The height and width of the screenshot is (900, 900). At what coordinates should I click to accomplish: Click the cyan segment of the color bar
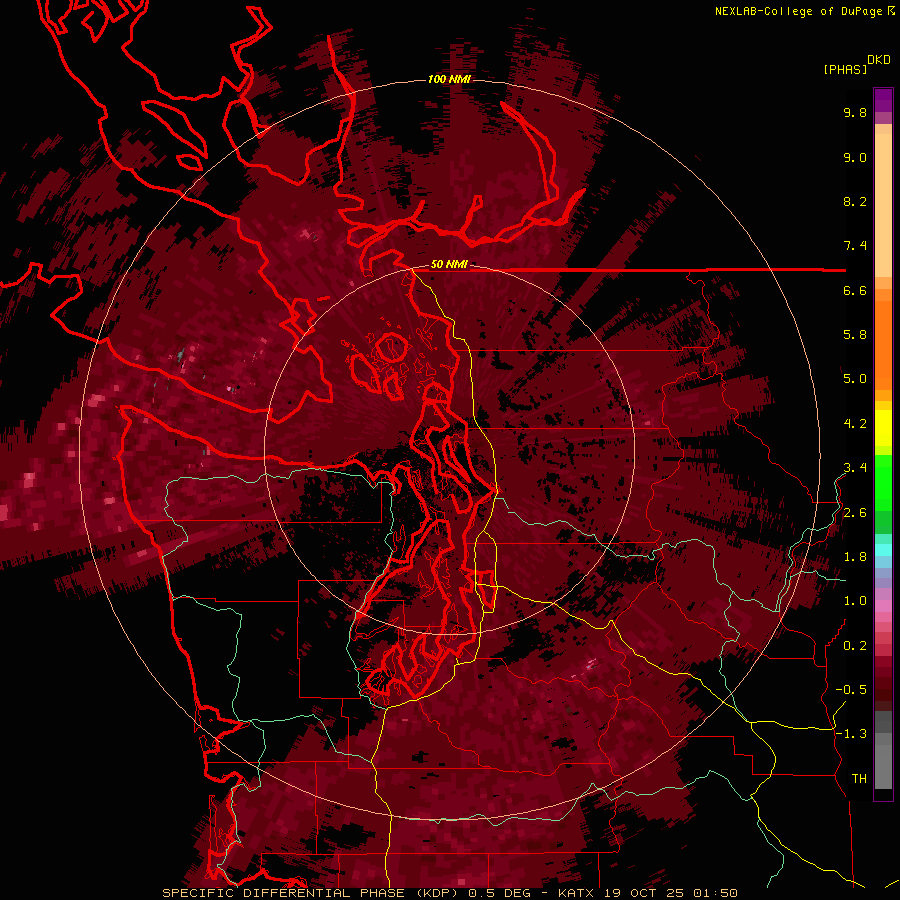[883, 549]
